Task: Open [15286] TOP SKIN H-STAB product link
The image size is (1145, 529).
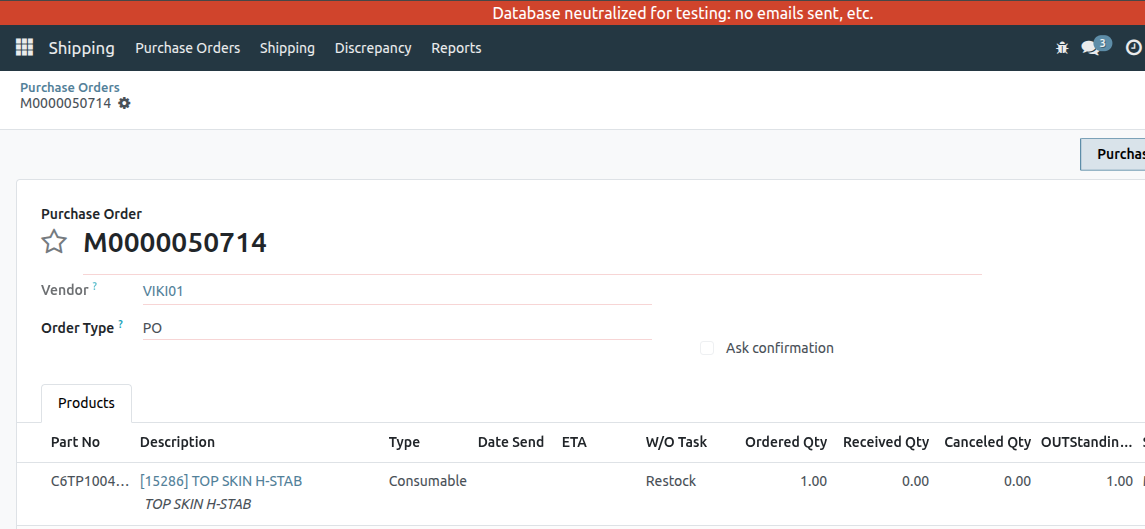Action: (x=221, y=481)
